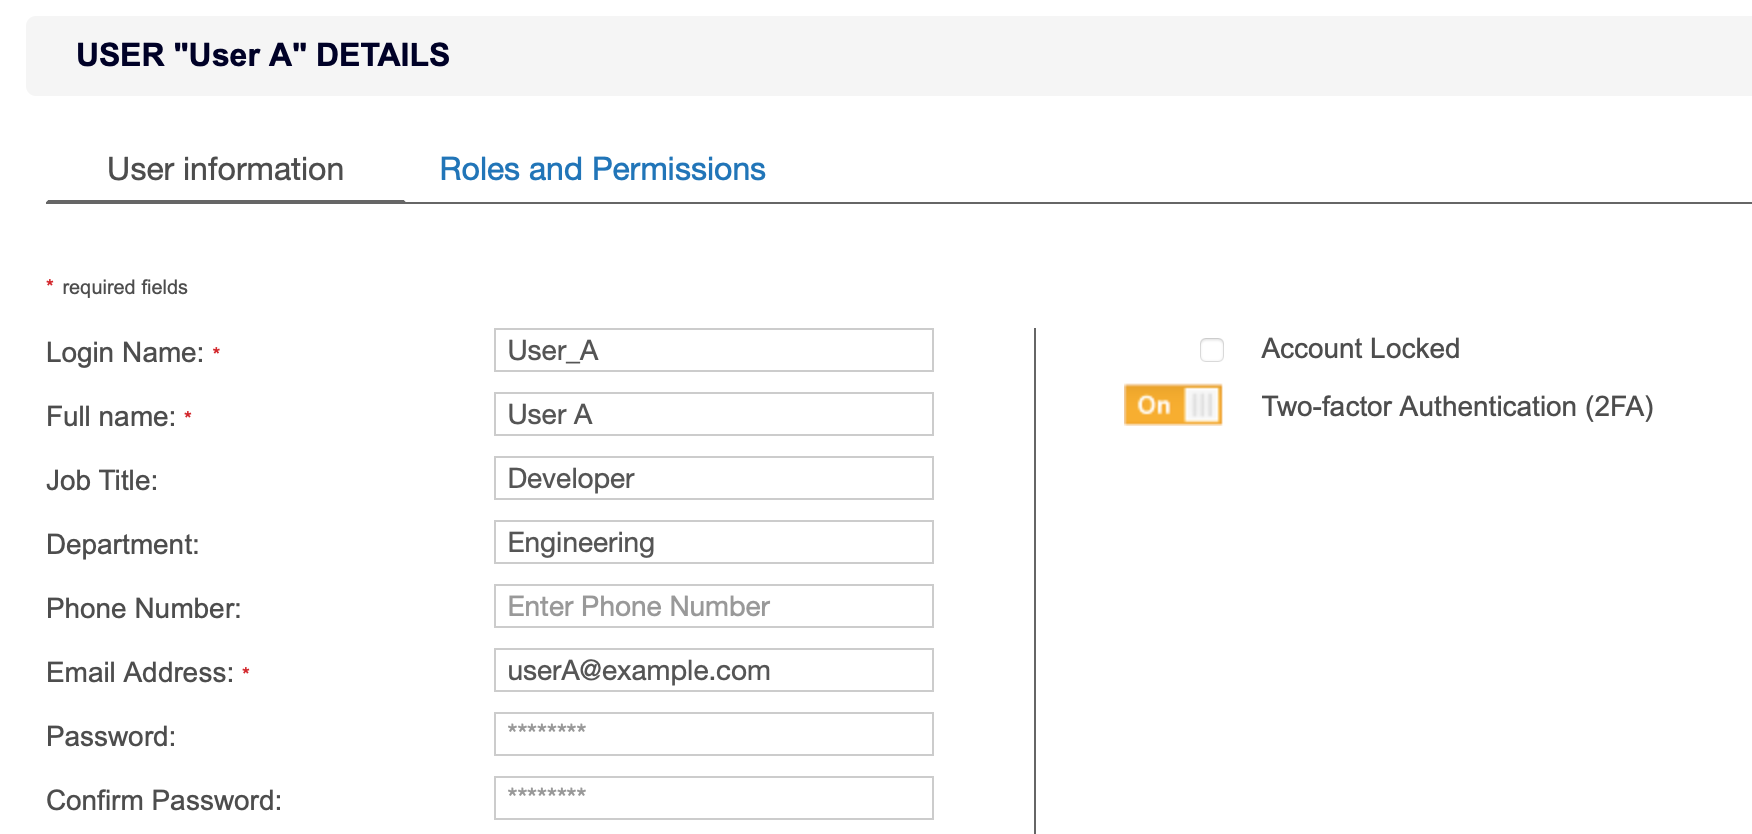Click the Enter Phone Number input
This screenshot has width=1752, height=834.
coord(713,607)
